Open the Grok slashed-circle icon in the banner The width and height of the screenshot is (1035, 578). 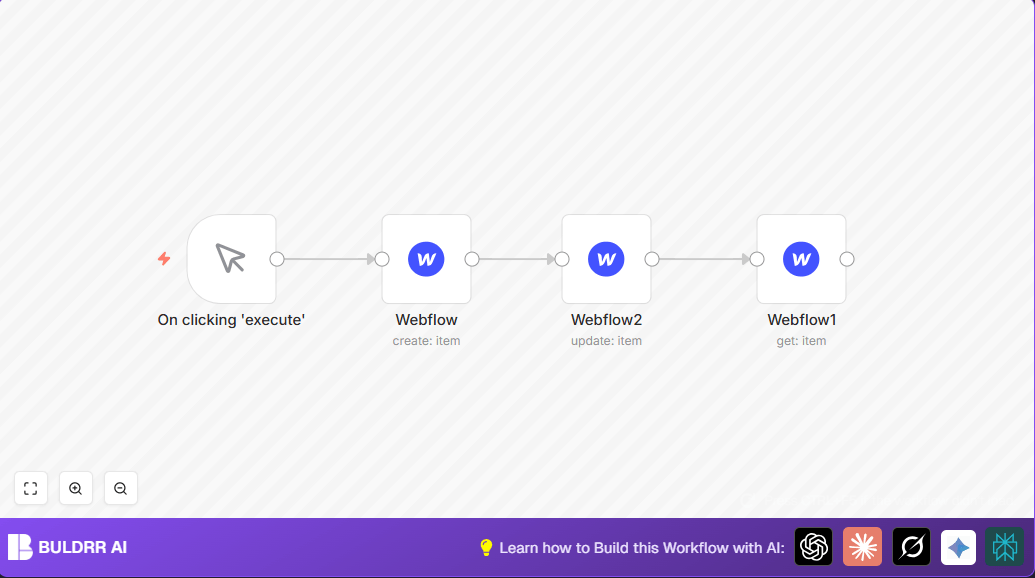tap(912, 547)
